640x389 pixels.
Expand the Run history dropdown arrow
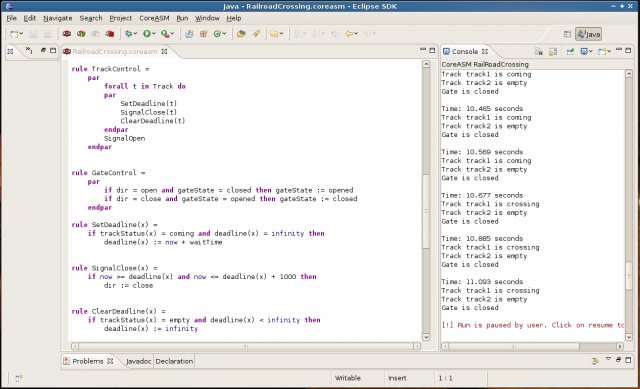154,34
